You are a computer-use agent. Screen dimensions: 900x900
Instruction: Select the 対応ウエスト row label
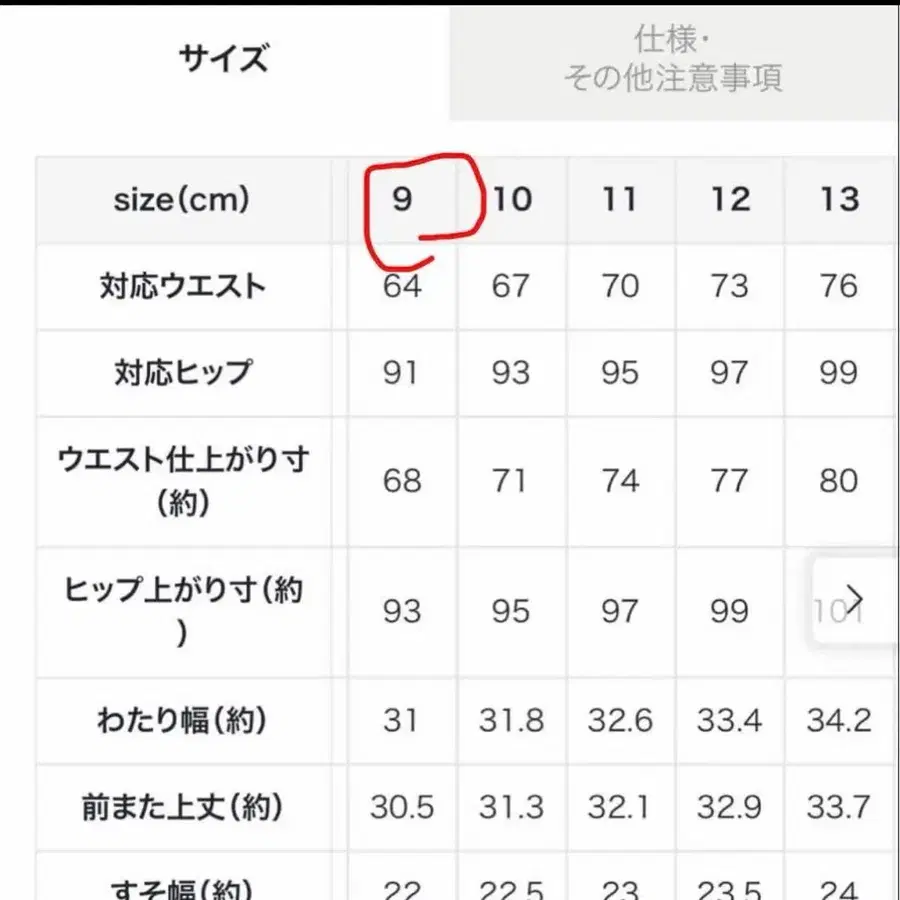click(x=185, y=286)
